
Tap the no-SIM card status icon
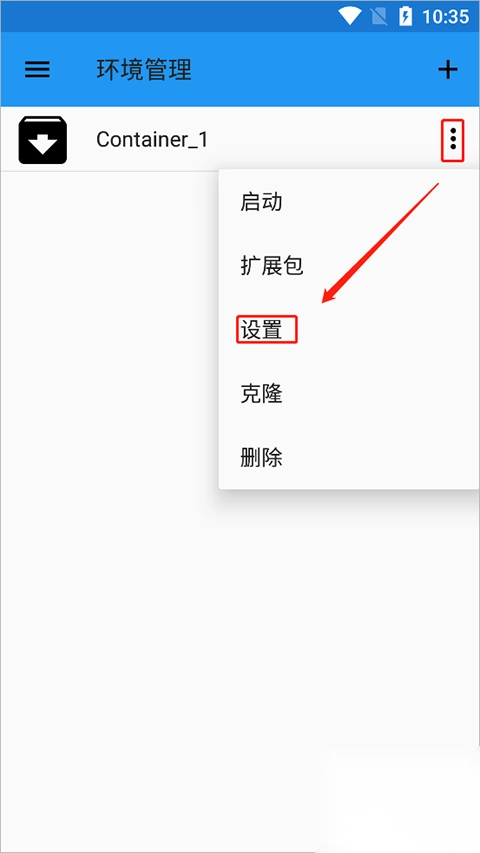(379, 16)
